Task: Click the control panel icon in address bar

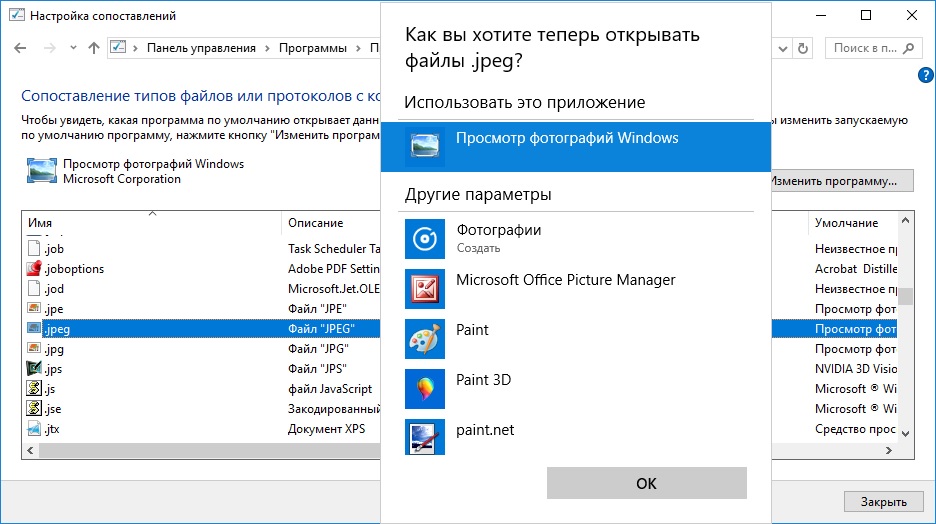Action: click(x=118, y=47)
